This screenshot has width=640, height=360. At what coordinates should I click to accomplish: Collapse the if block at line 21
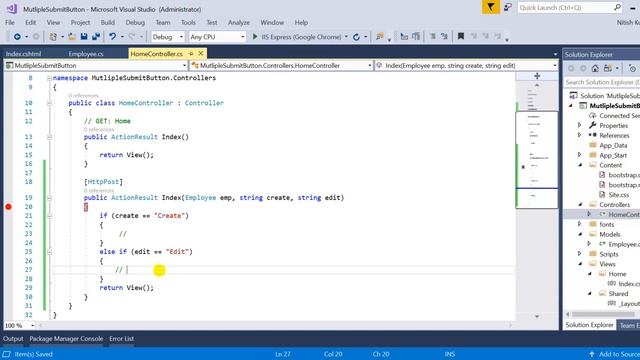(x=49, y=216)
